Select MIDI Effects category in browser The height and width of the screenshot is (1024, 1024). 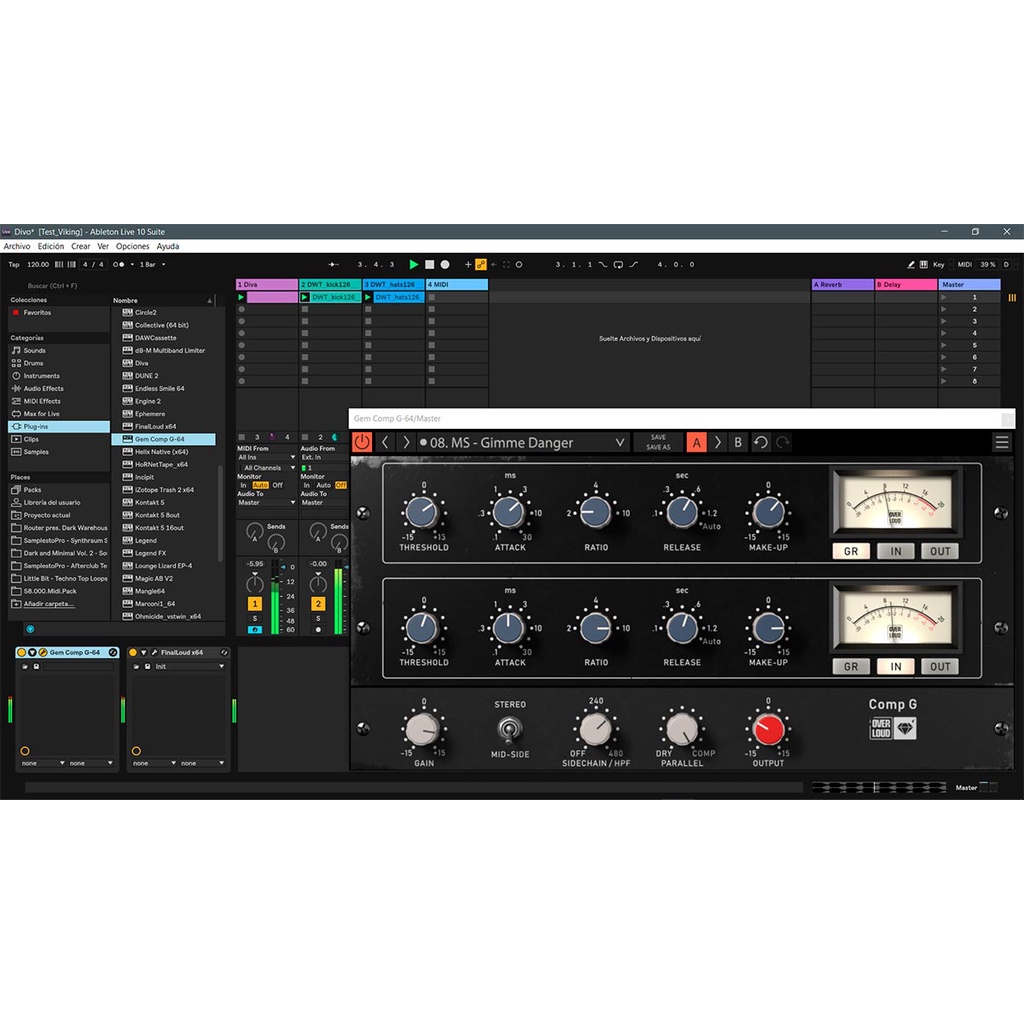click(x=59, y=402)
